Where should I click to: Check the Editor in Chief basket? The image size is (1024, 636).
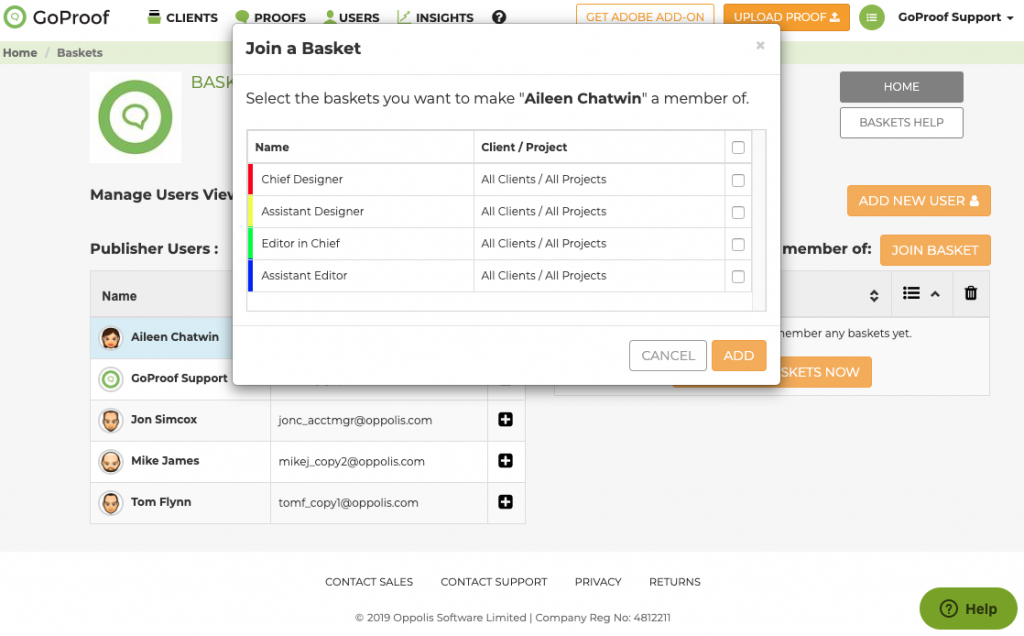[x=738, y=244]
